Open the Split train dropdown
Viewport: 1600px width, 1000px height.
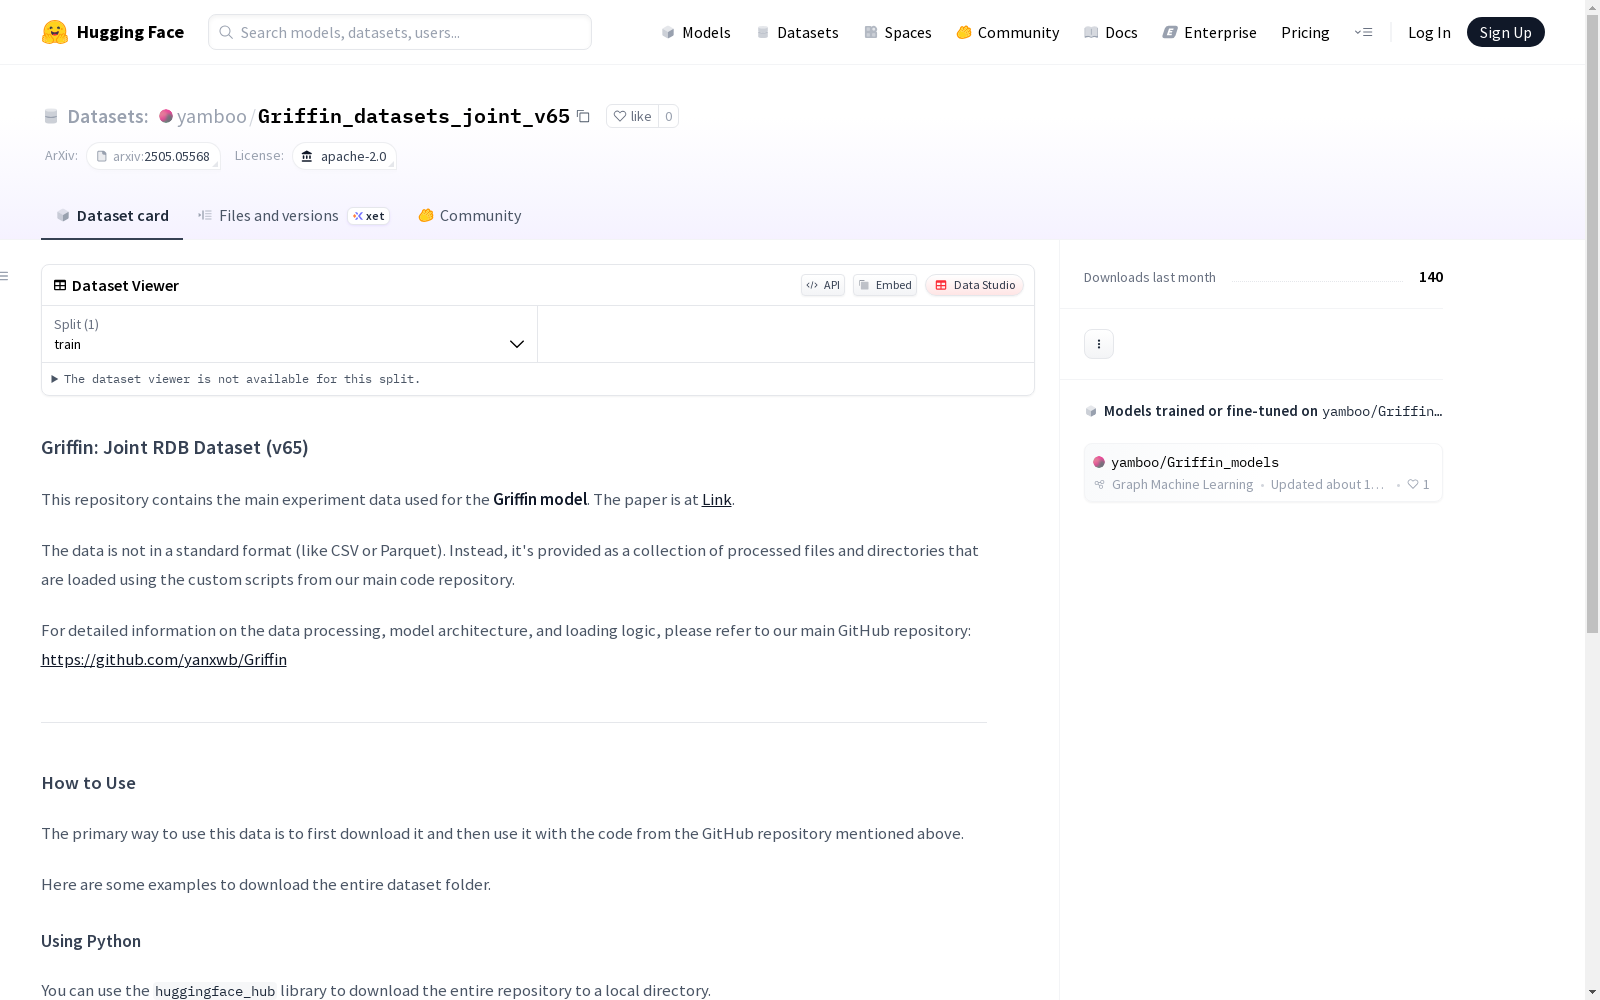(290, 334)
